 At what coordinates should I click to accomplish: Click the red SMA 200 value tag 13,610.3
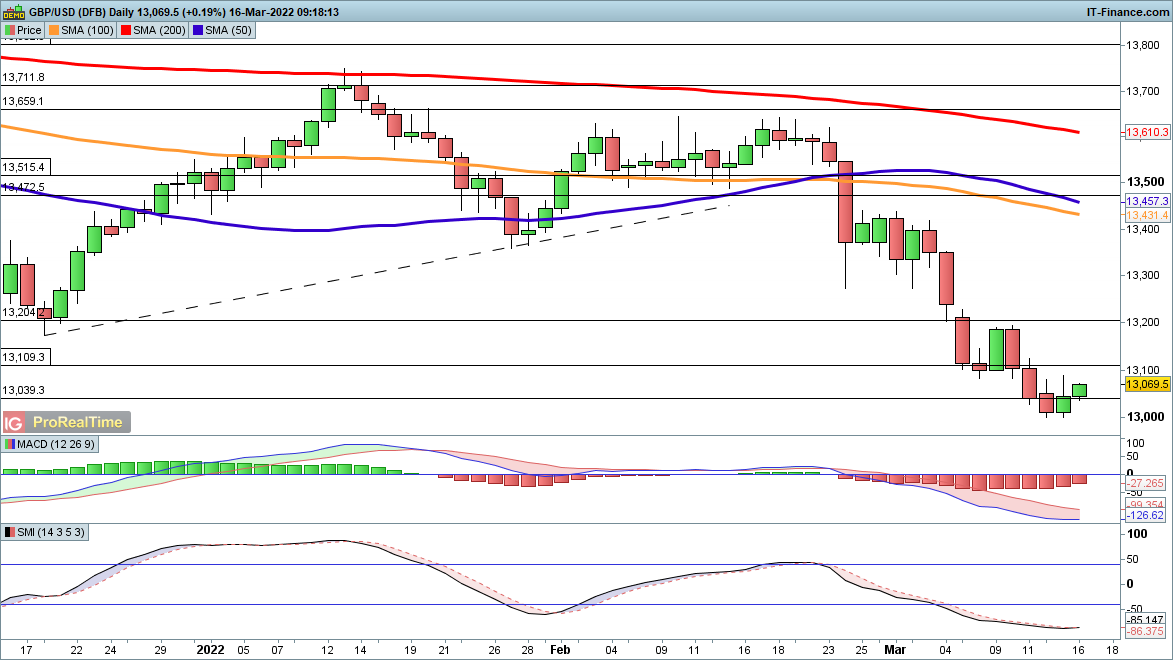pos(1147,132)
